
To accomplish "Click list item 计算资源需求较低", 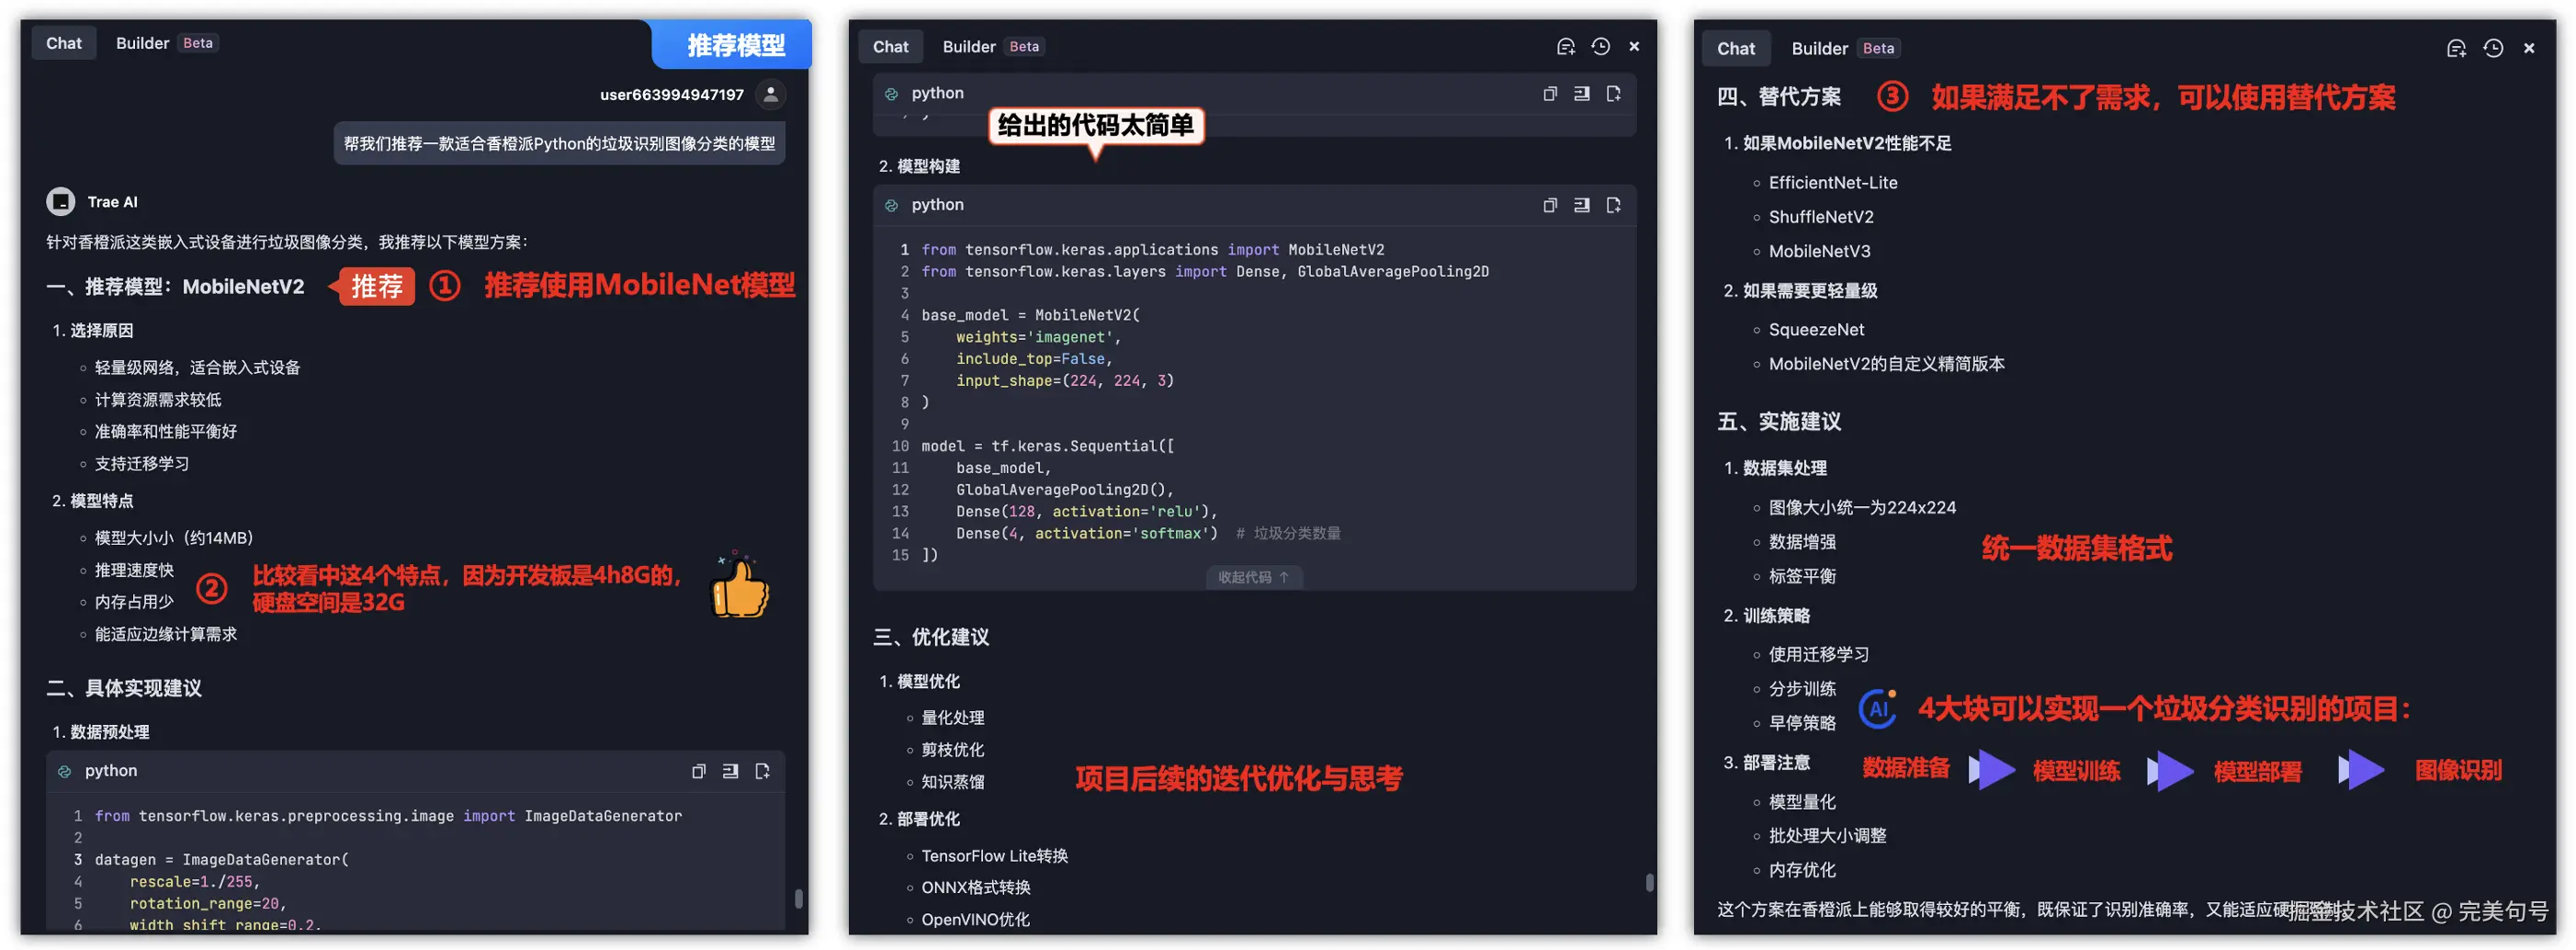I will tap(158, 399).
